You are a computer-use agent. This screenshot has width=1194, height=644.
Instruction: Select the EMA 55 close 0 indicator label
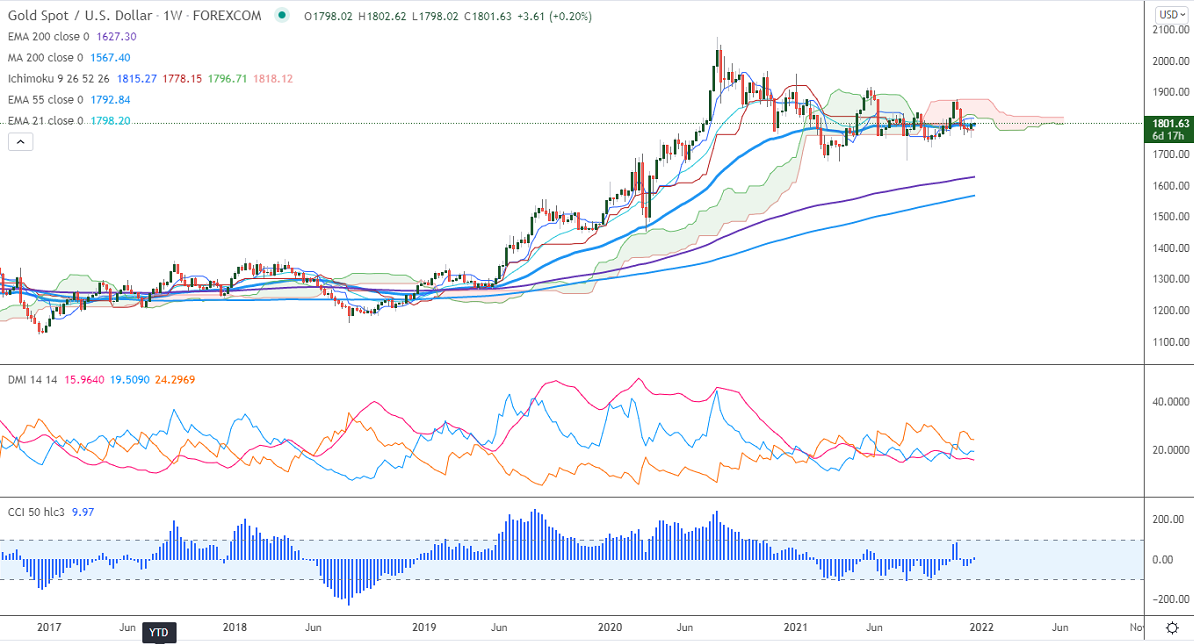[x=46, y=100]
